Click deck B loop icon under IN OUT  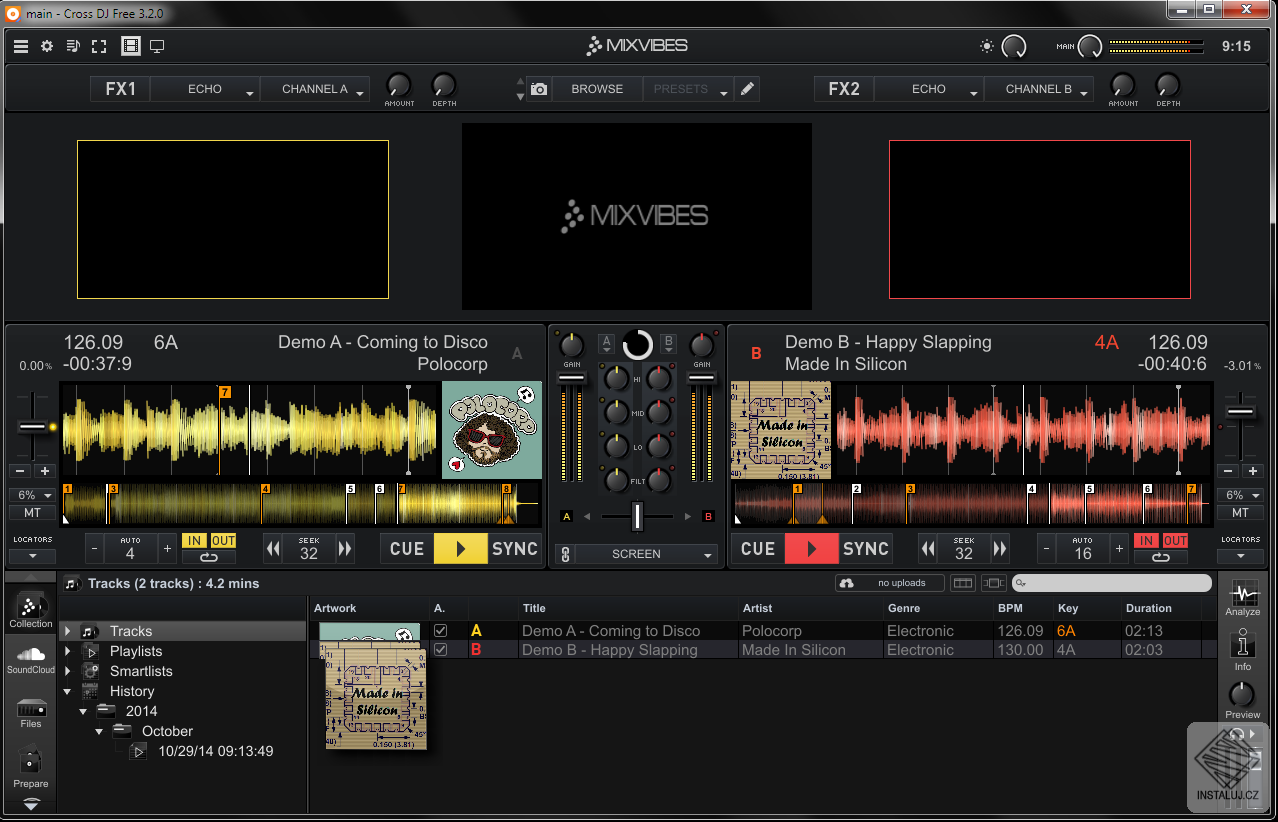coord(1161,558)
